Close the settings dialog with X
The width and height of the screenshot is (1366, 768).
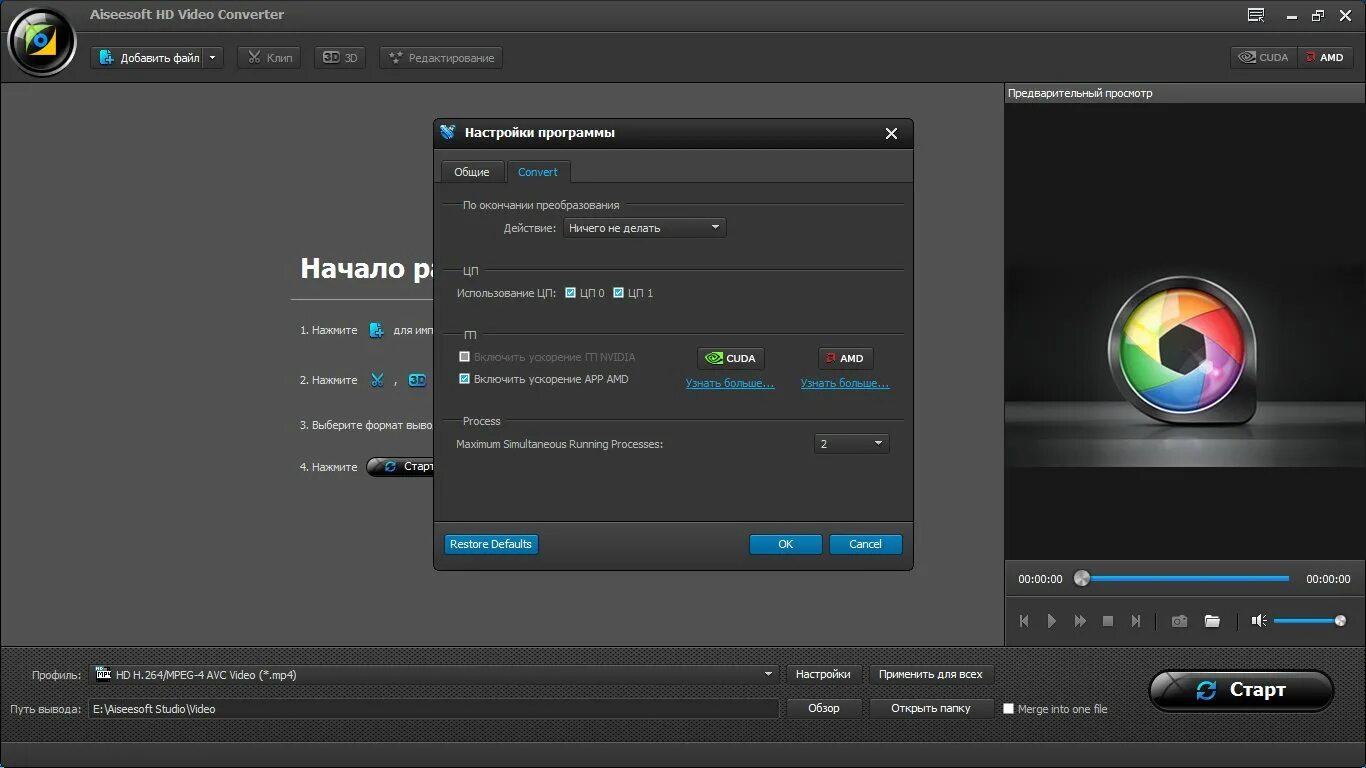[x=891, y=133]
